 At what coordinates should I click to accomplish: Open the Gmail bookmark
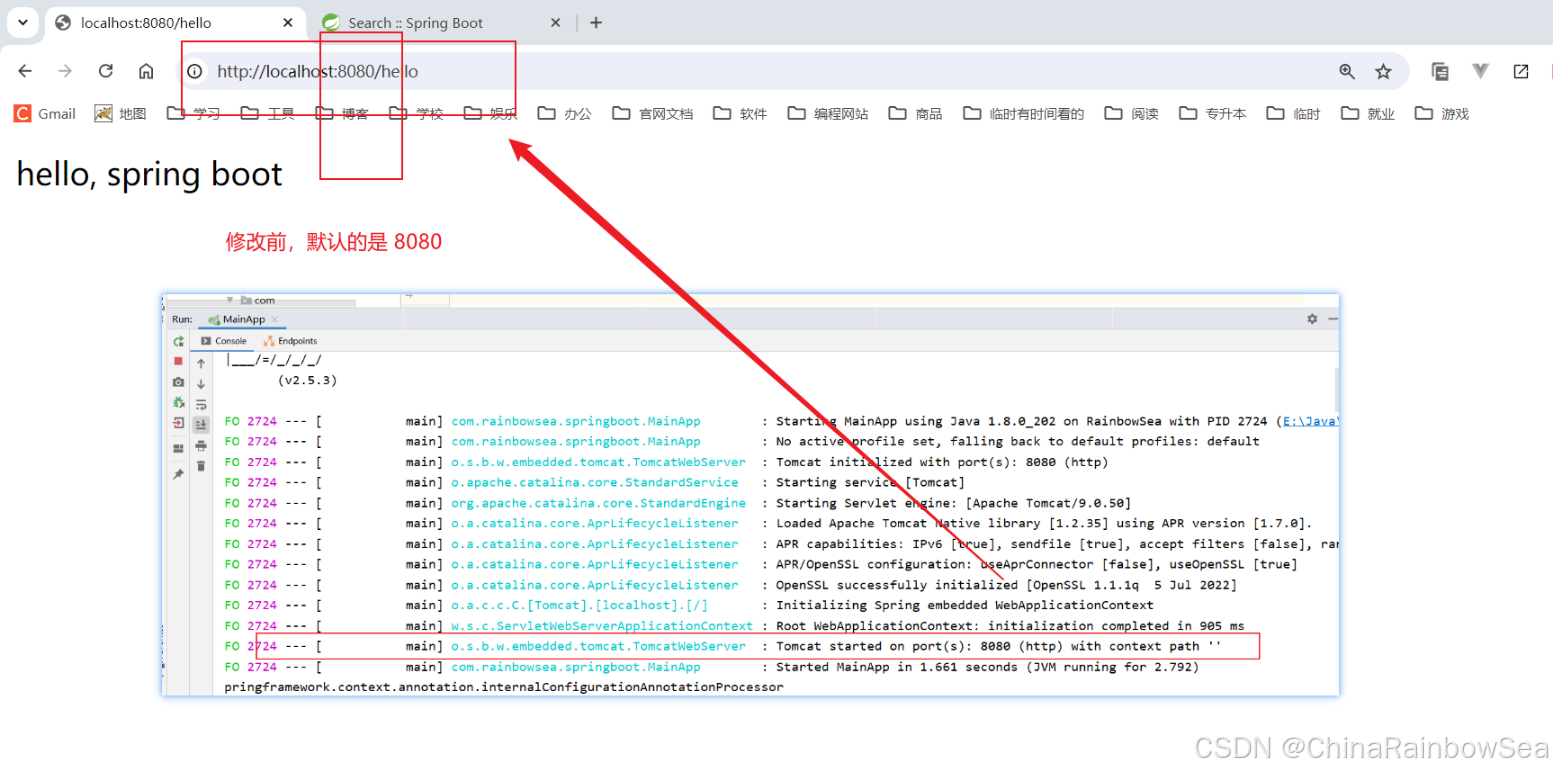[45, 114]
